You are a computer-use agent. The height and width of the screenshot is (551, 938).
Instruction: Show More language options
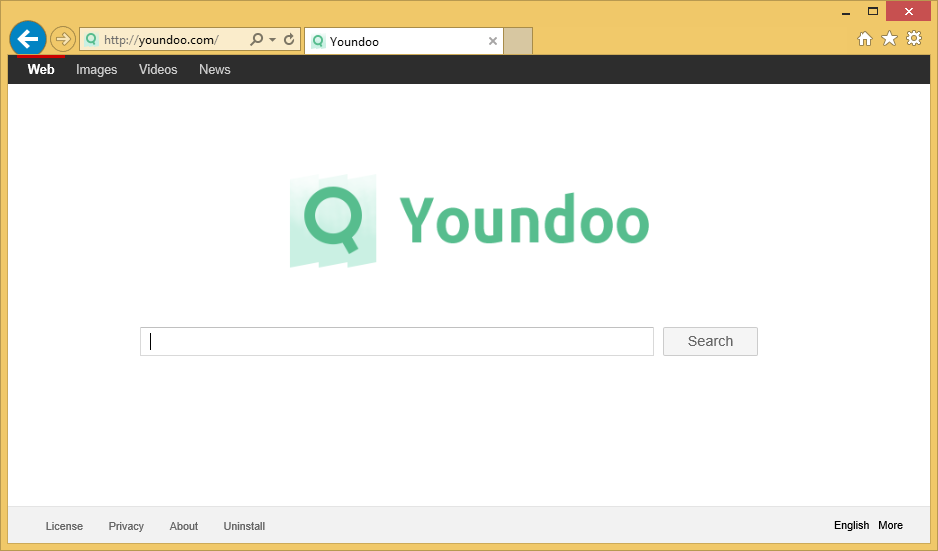(x=890, y=525)
